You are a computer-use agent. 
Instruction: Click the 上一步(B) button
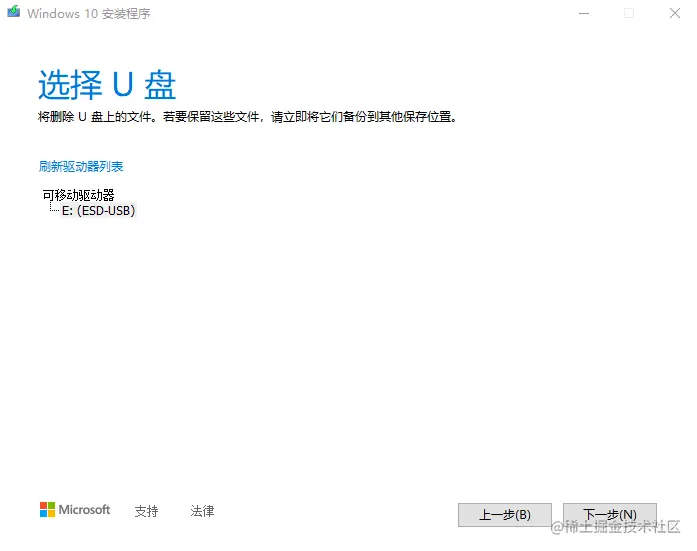point(505,515)
